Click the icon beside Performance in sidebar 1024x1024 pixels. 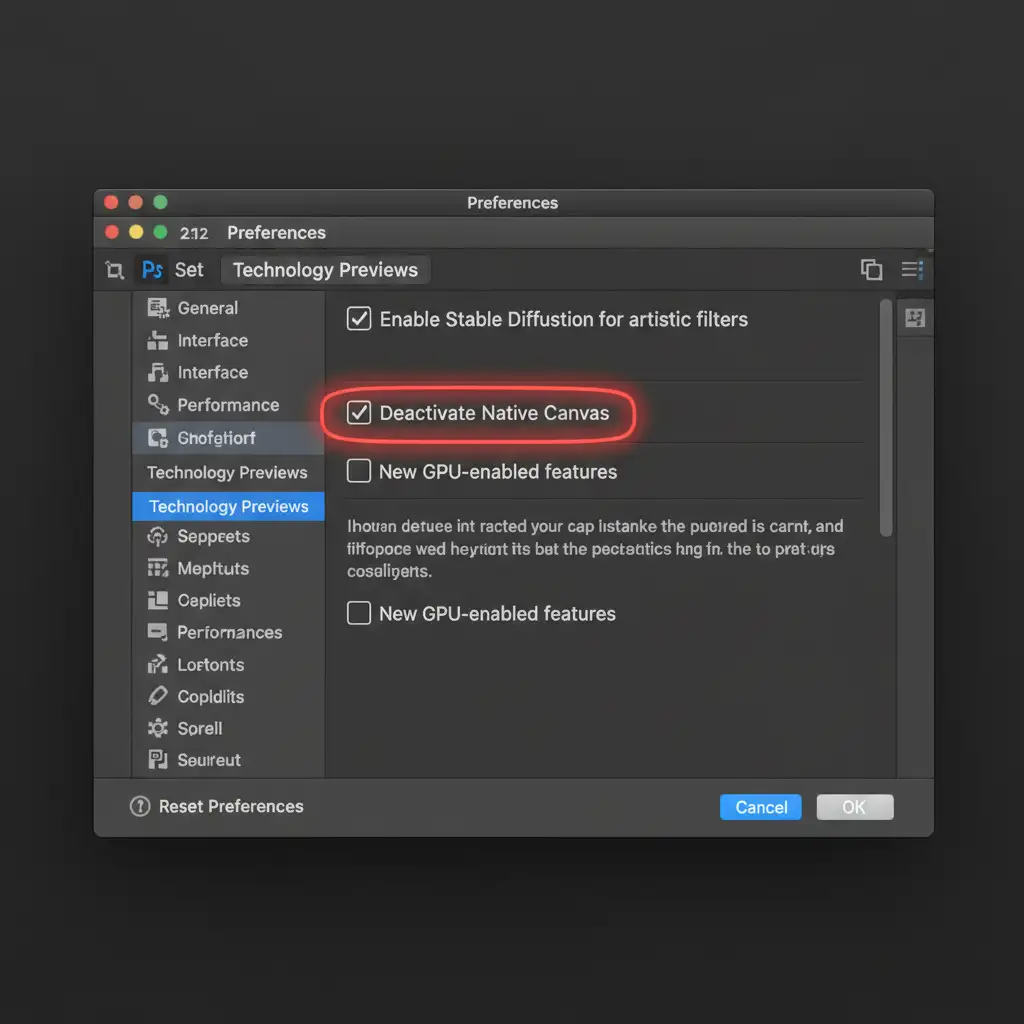[157, 405]
